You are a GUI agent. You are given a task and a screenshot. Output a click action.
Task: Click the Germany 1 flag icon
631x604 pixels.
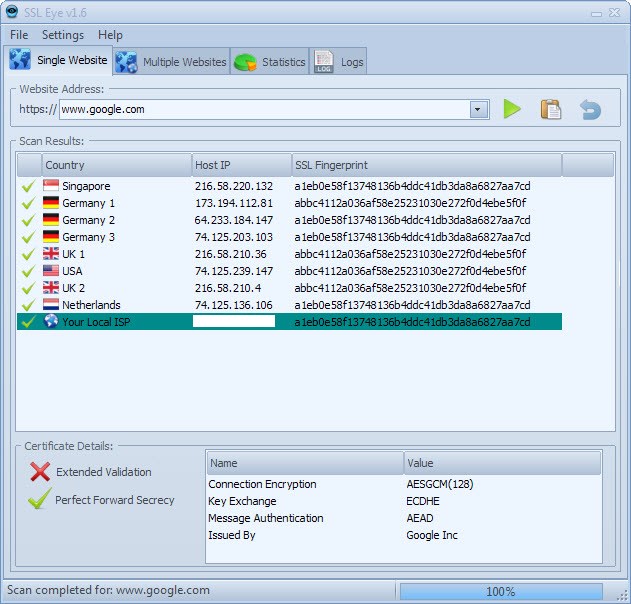click(x=51, y=202)
